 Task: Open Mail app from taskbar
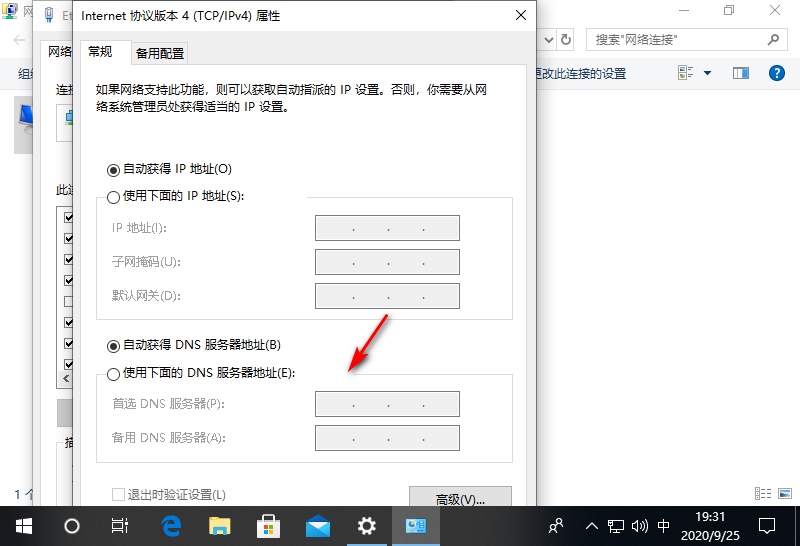pos(318,526)
